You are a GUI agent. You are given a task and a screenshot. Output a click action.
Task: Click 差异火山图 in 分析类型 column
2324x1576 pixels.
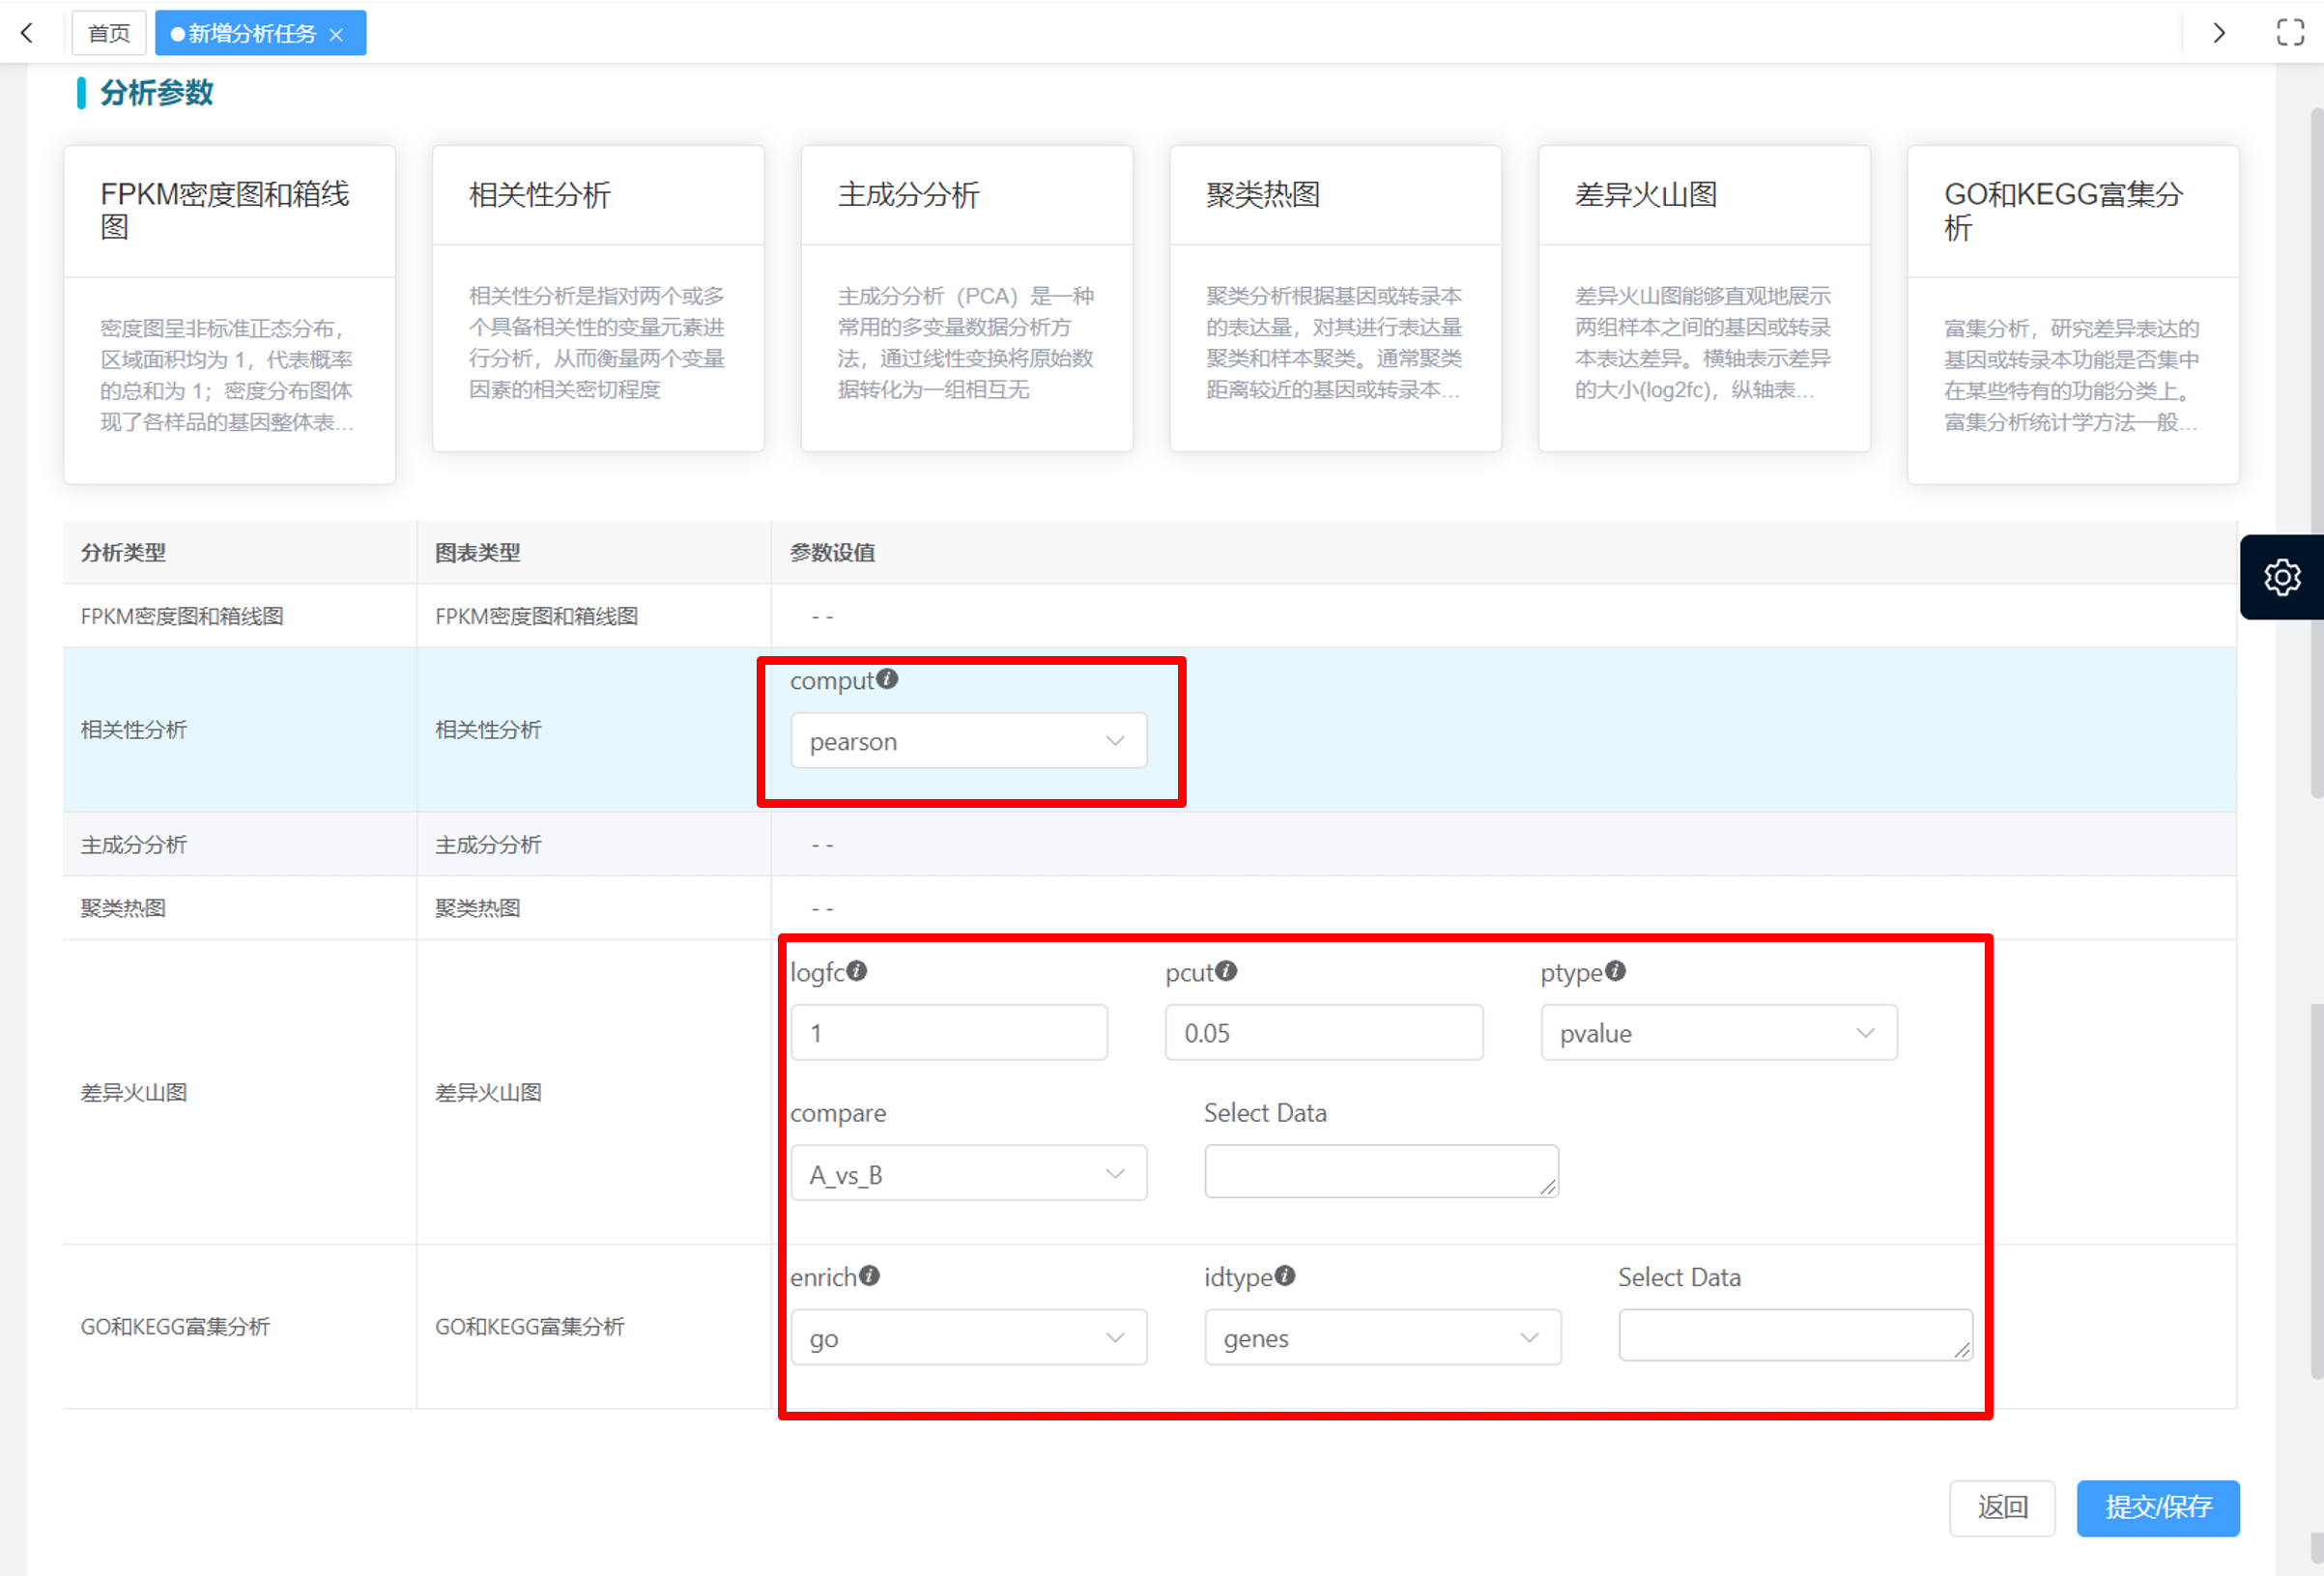[134, 1092]
